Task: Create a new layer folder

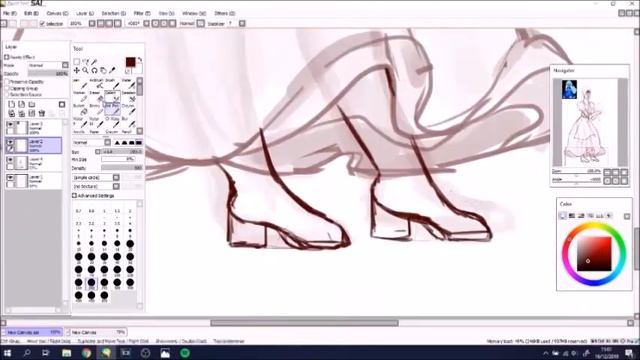Action: pyautogui.click(x=31, y=104)
